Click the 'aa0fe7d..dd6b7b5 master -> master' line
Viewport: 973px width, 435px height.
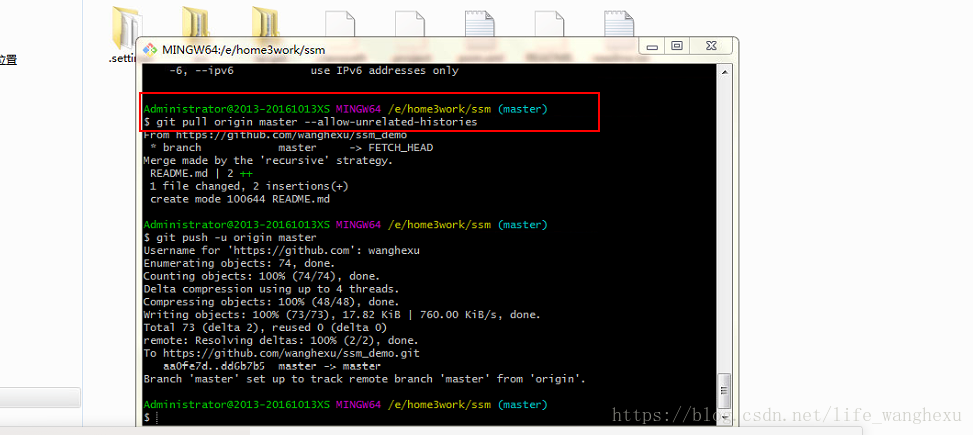[272, 366]
